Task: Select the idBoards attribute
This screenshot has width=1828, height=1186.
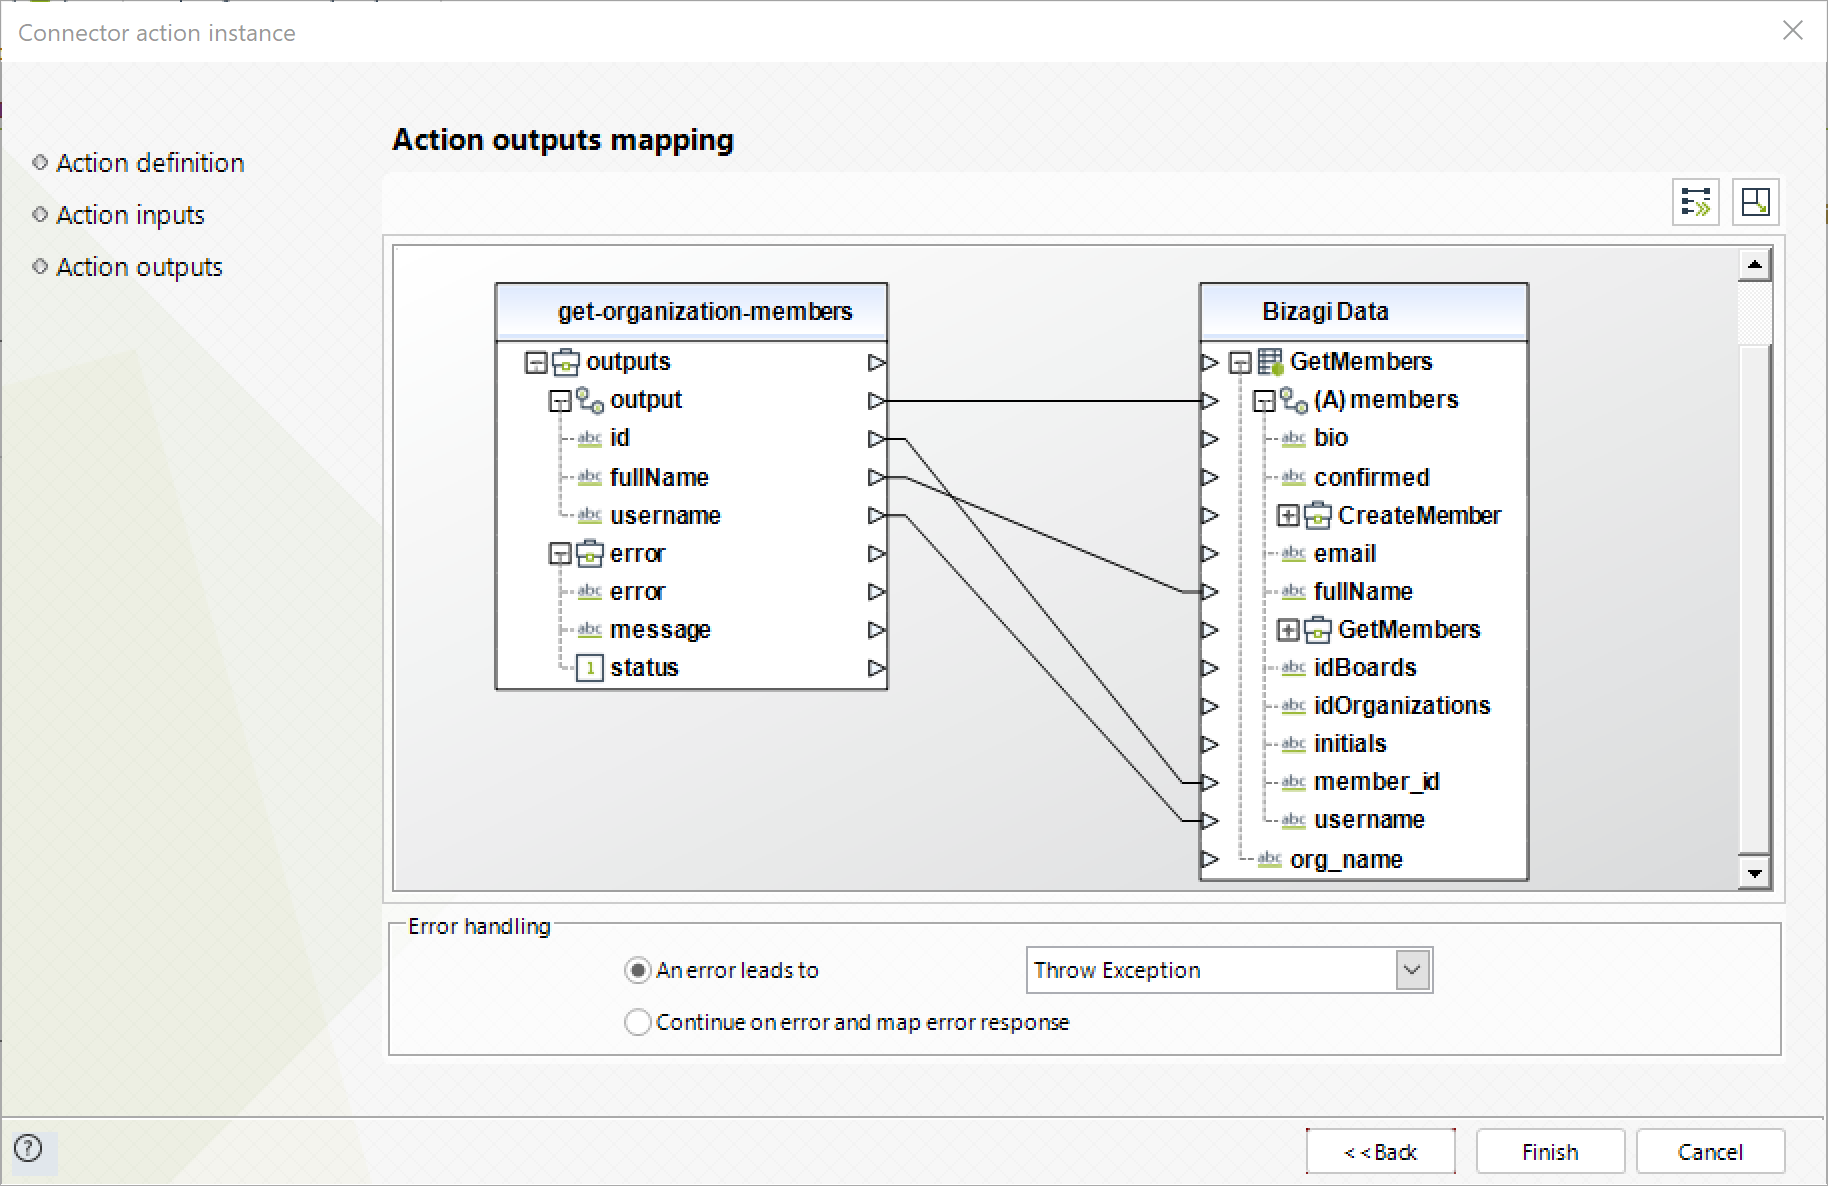Action: 1365,668
